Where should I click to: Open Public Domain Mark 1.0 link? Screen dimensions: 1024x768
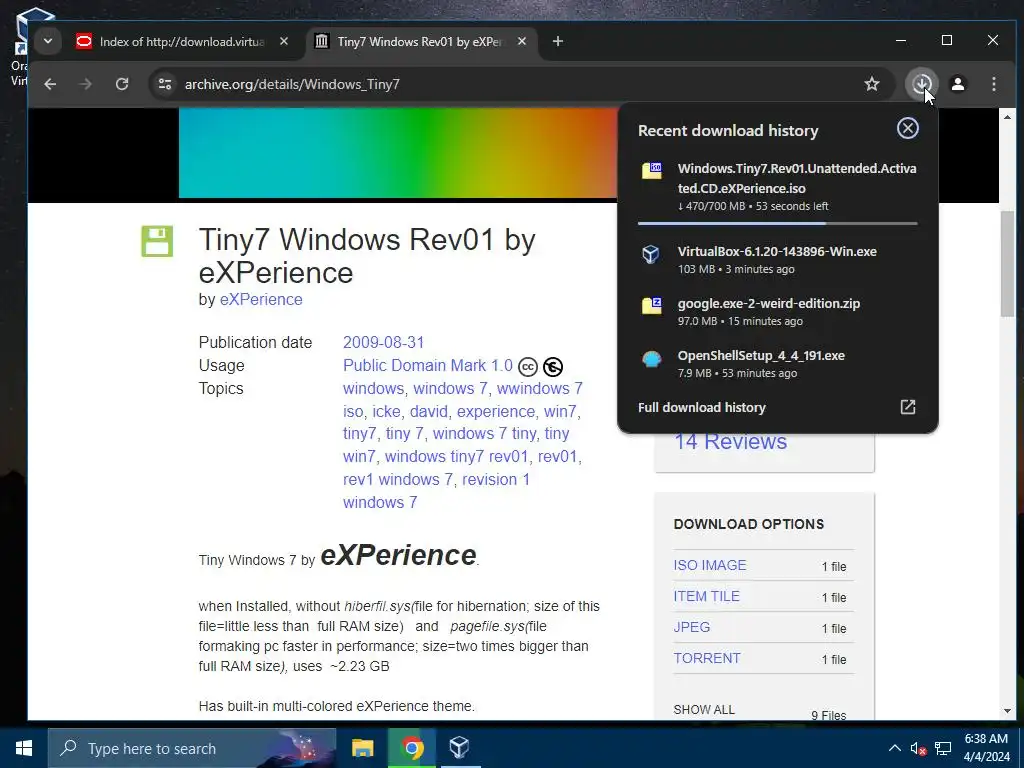428,365
